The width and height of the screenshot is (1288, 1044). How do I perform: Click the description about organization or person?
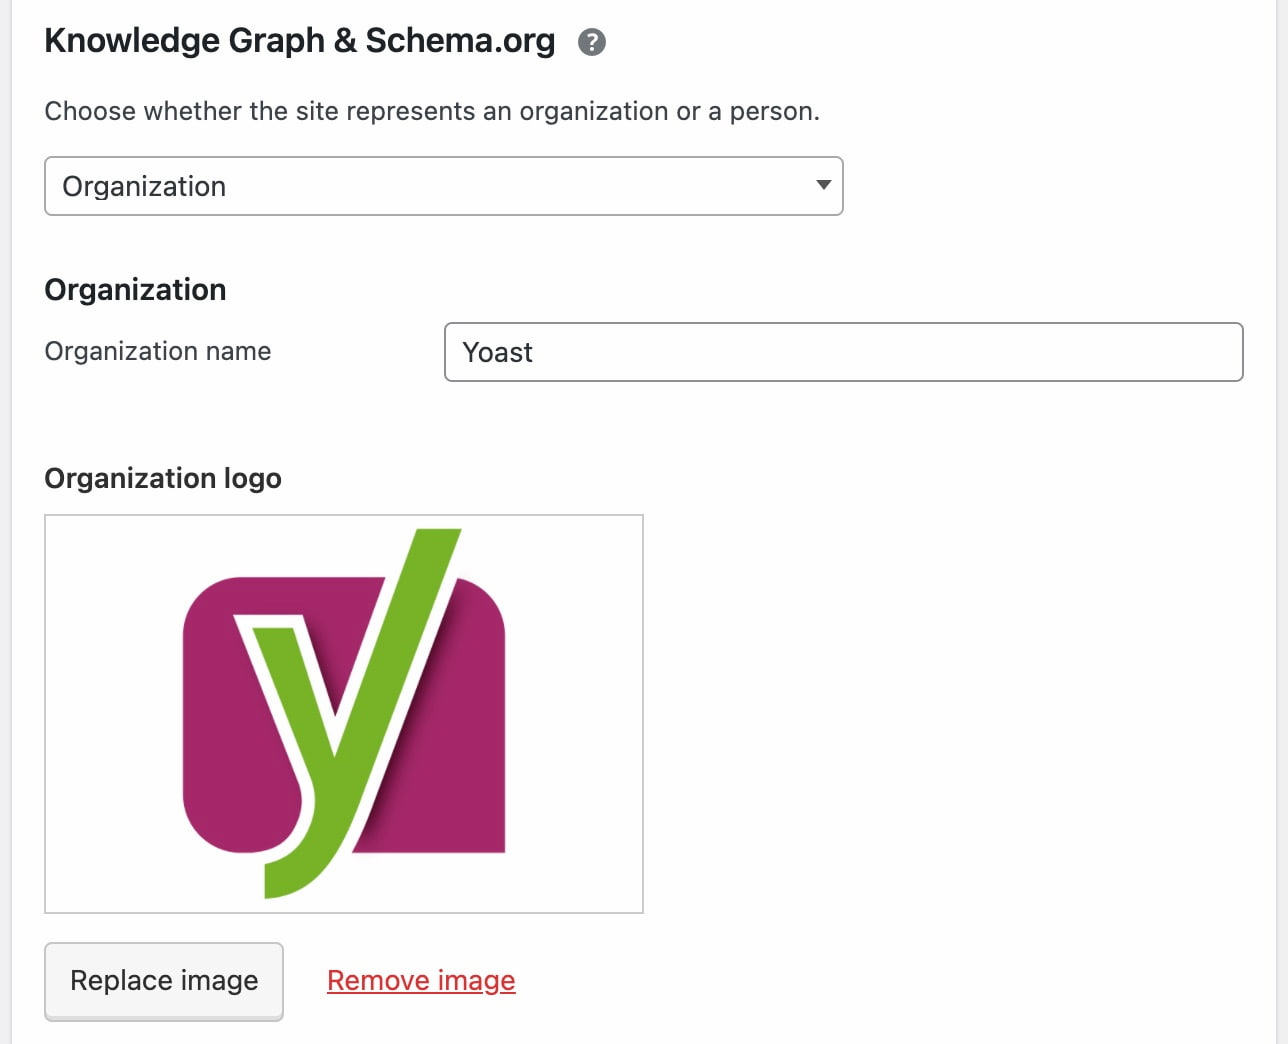pyautogui.click(x=432, y=111)
